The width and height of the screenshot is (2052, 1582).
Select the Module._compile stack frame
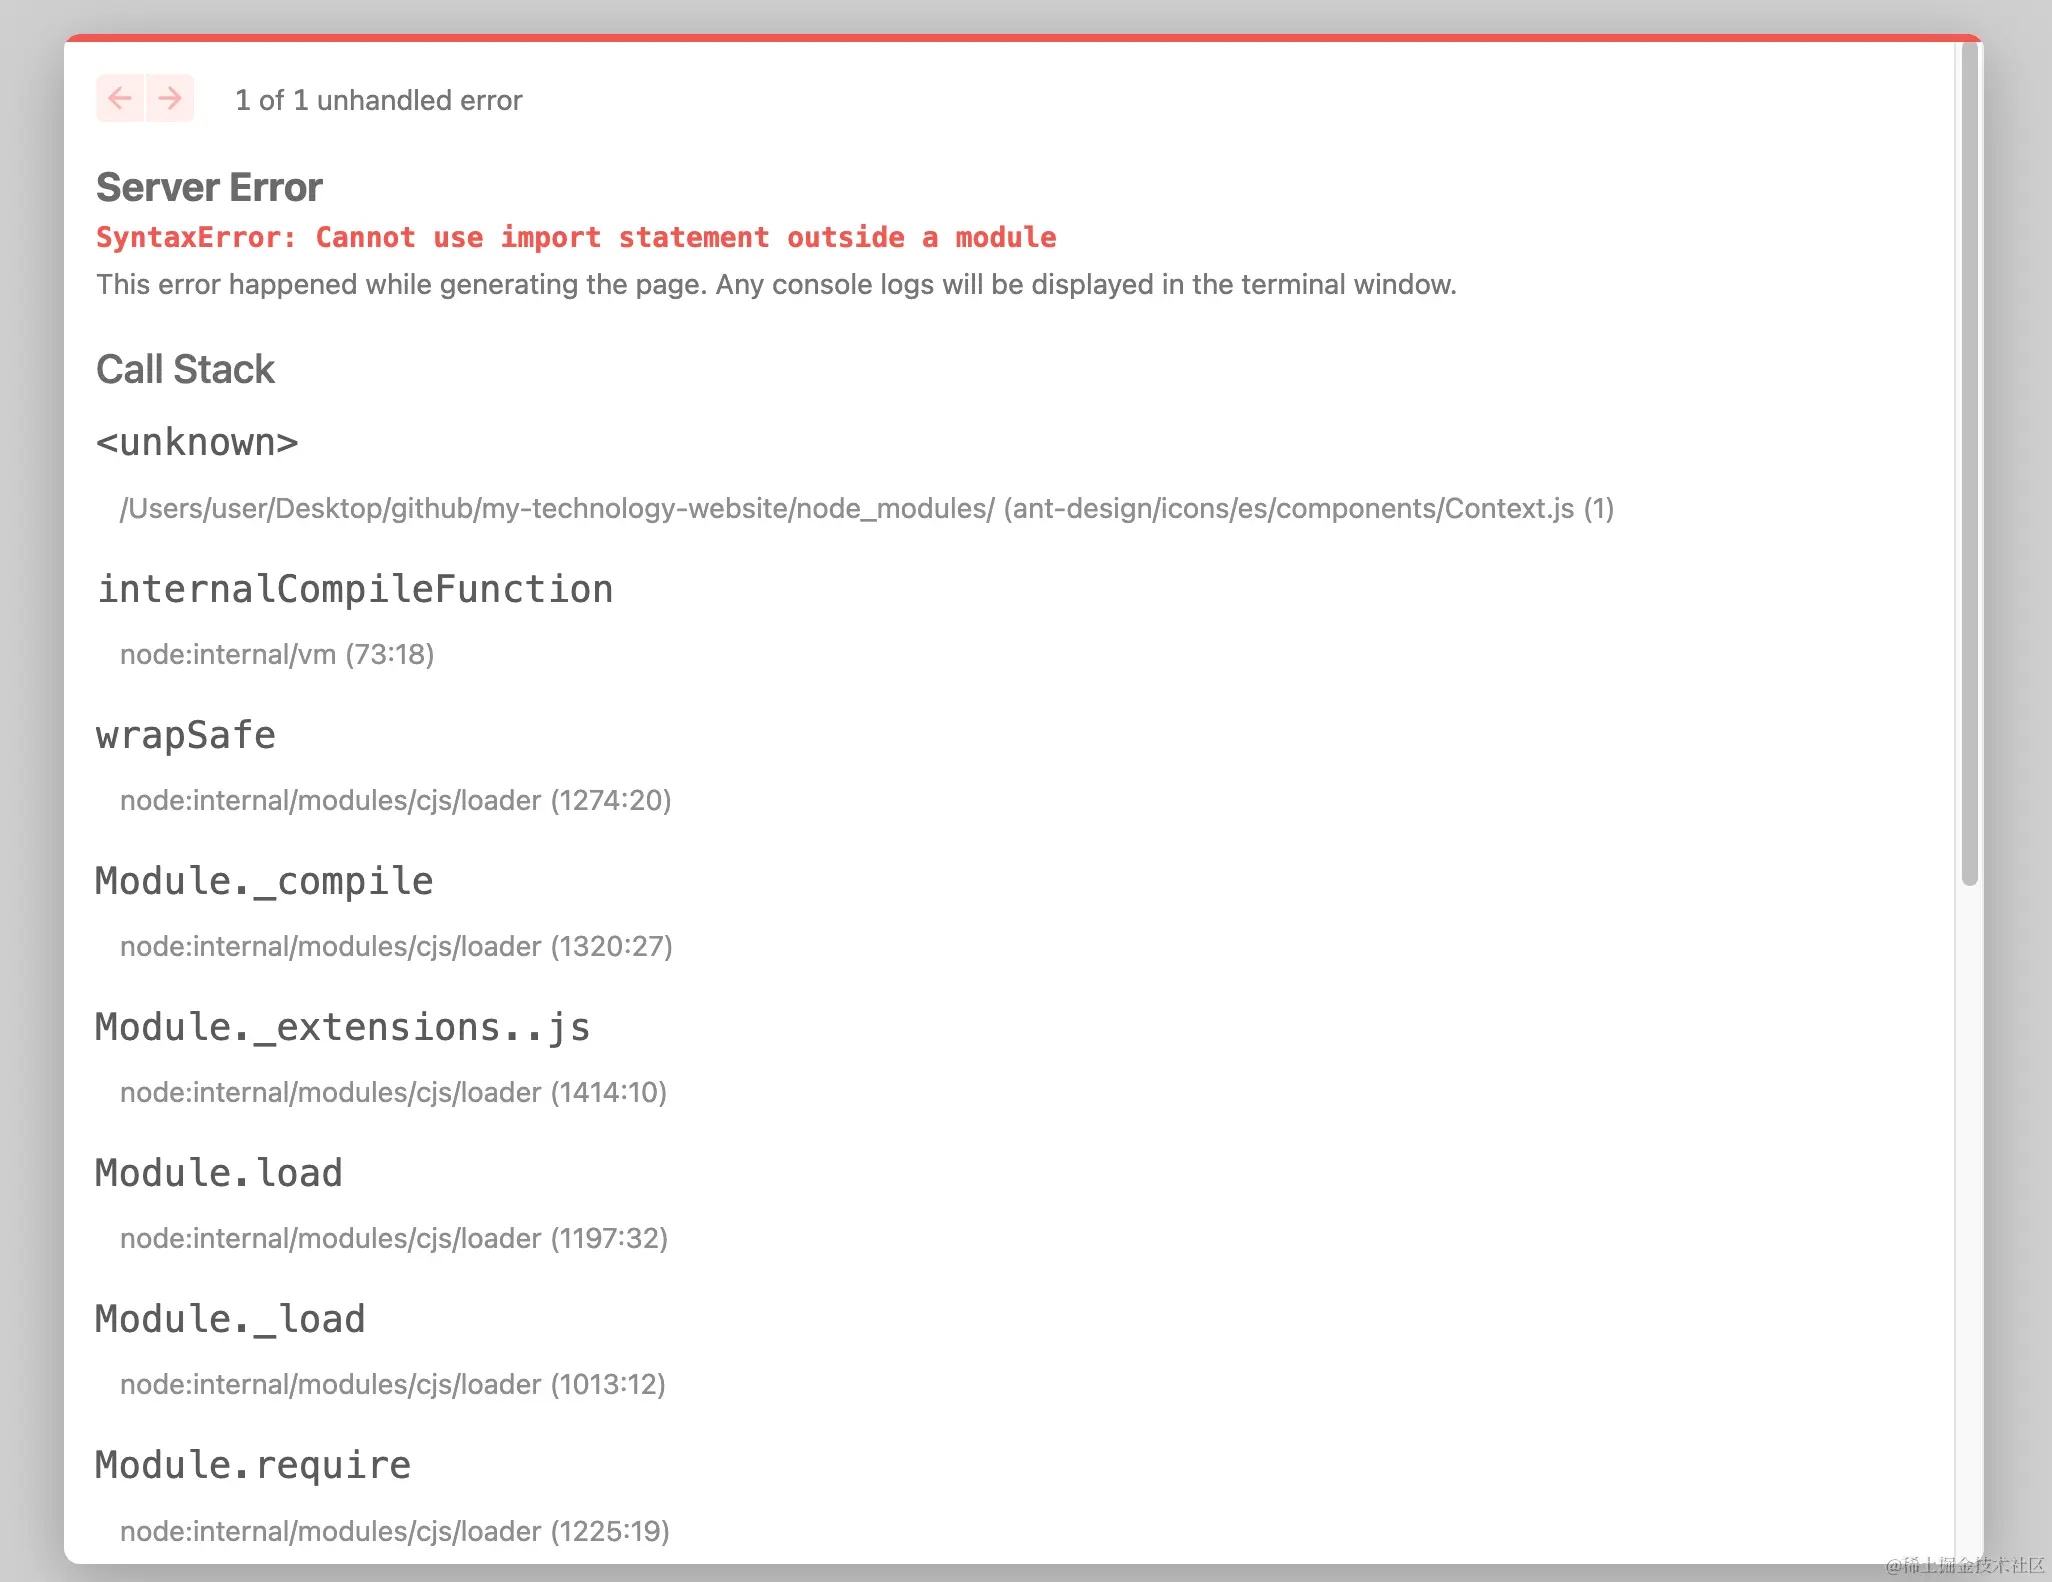264,881
